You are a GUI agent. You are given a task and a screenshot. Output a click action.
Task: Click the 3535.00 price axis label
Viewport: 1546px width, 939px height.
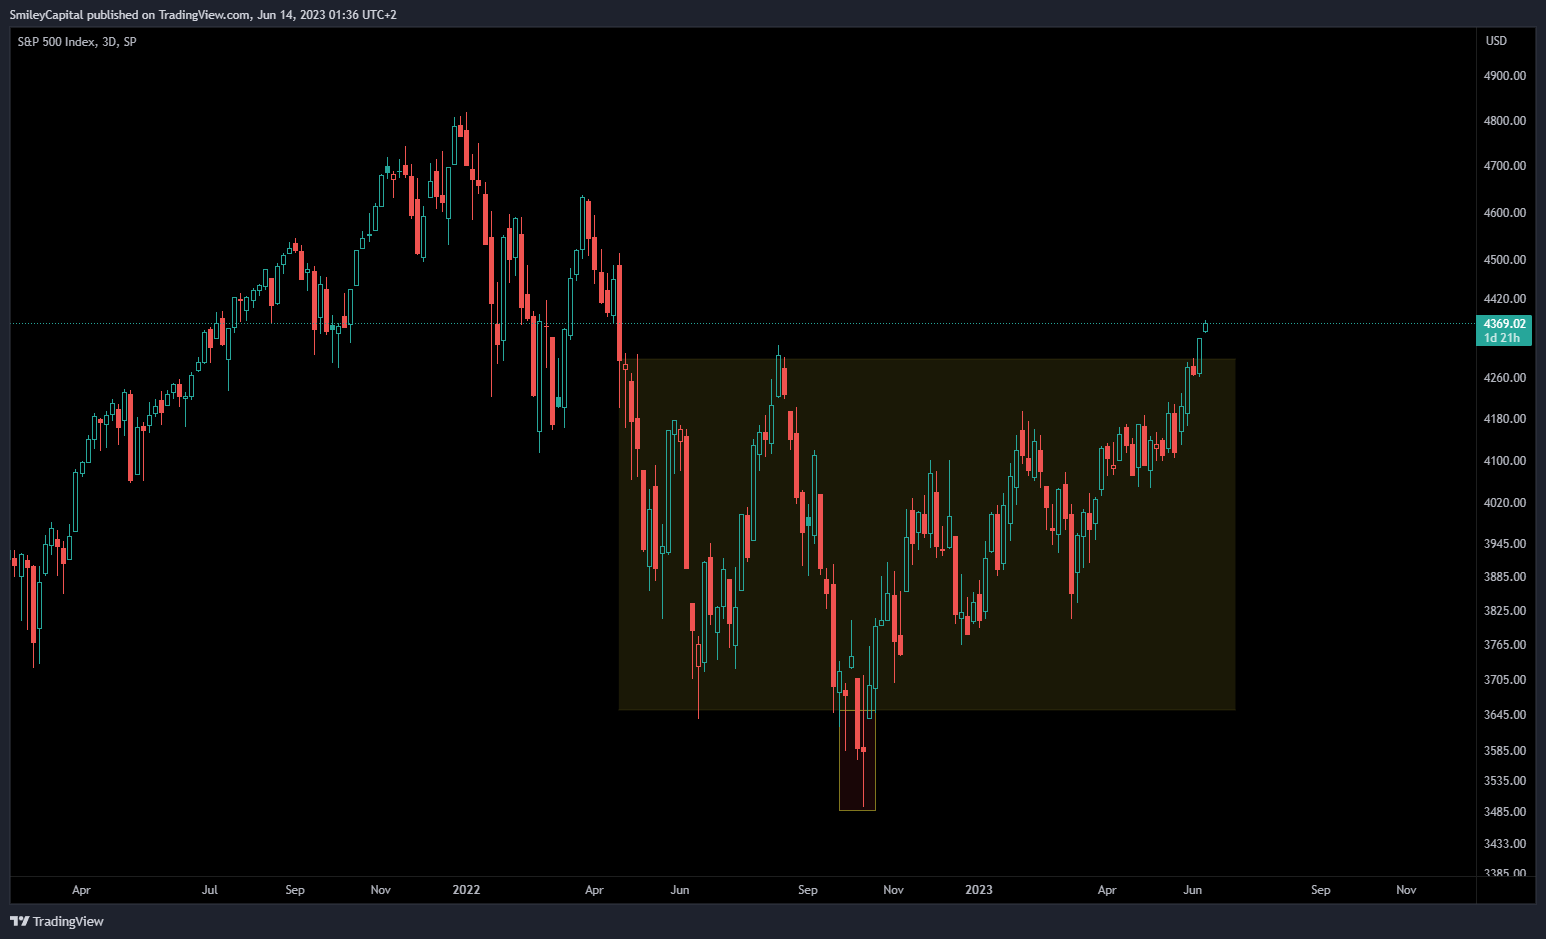1505,781
